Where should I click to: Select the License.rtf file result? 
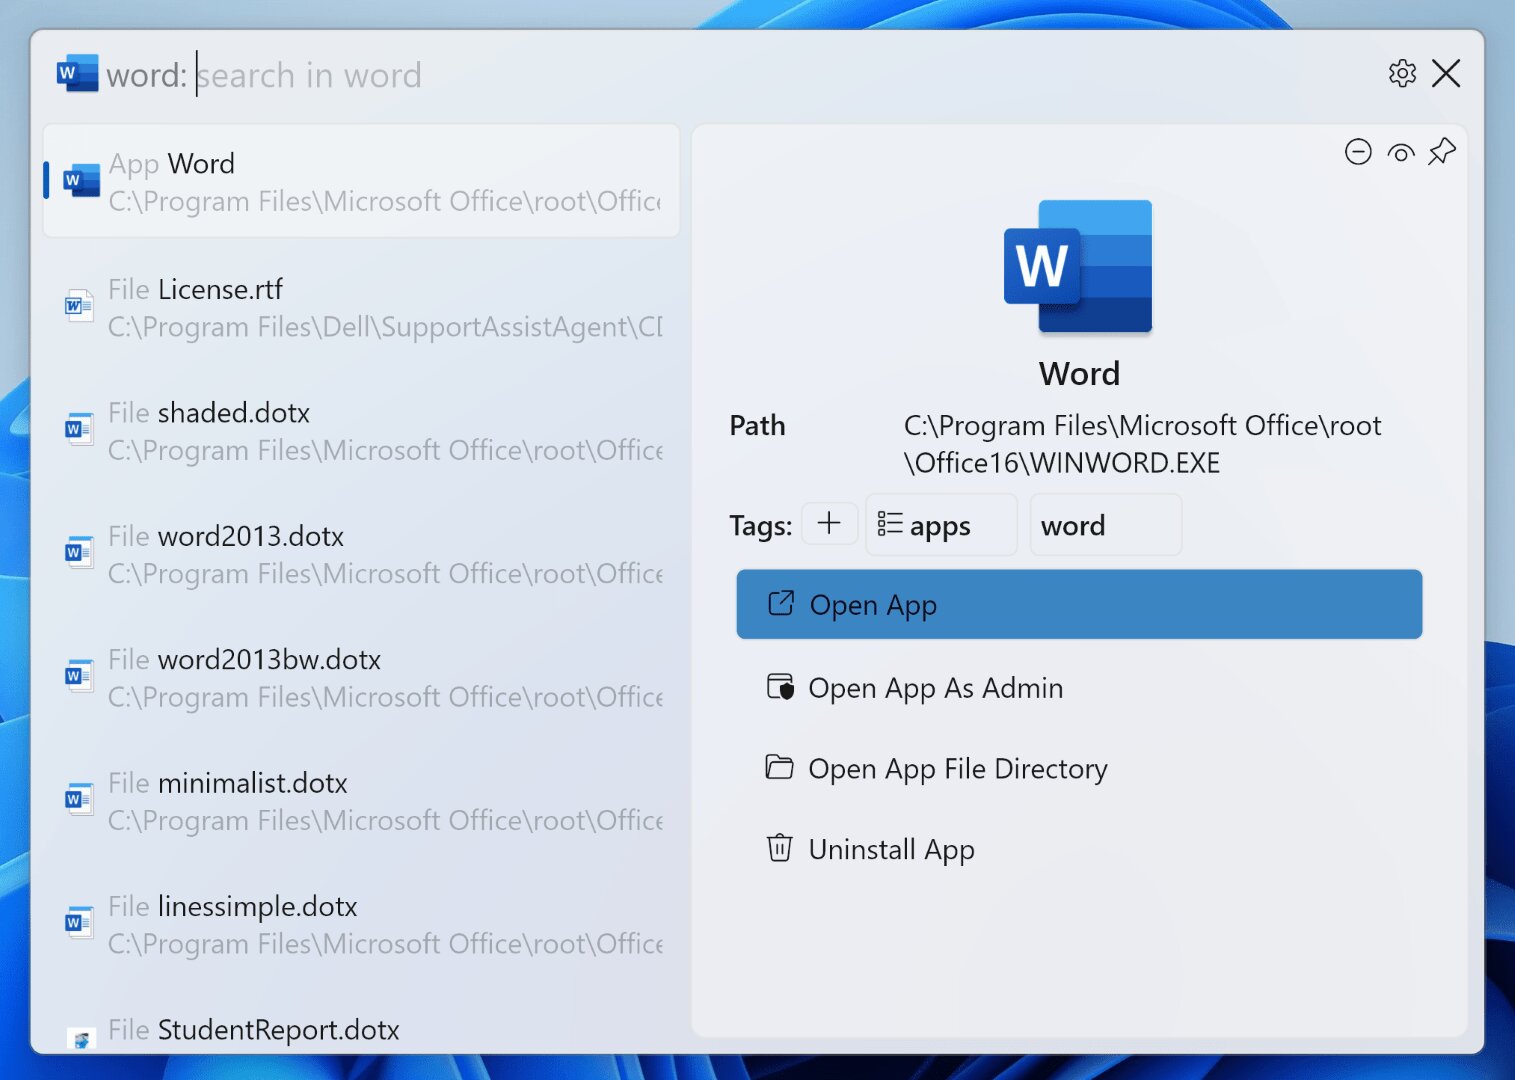coord(361,307)
